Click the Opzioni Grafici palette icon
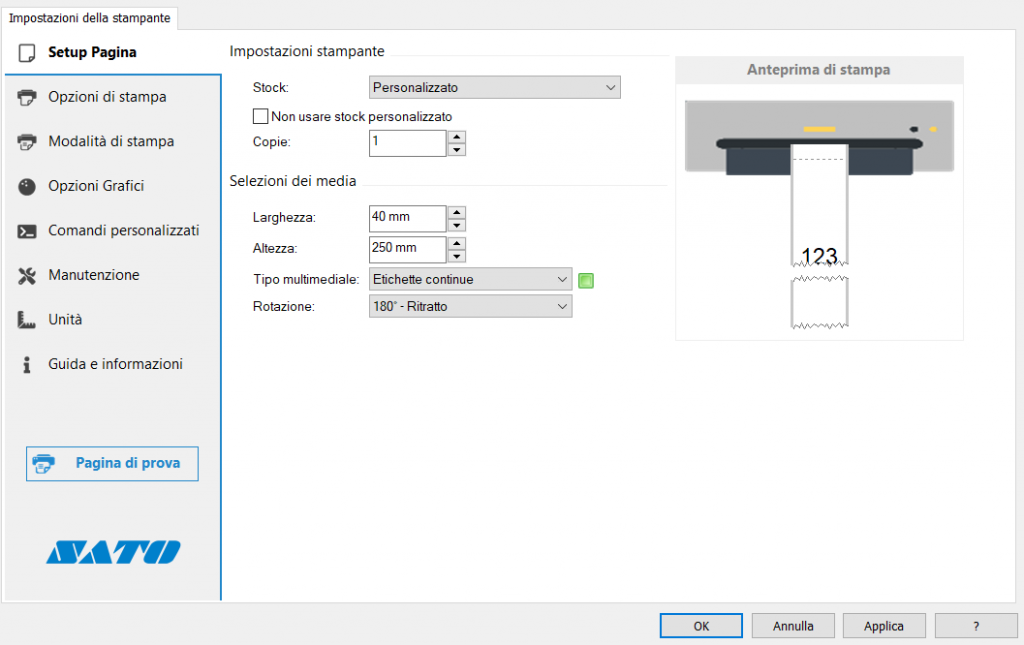This screenshot has height=645, width=1024. [x=27, y=187]
